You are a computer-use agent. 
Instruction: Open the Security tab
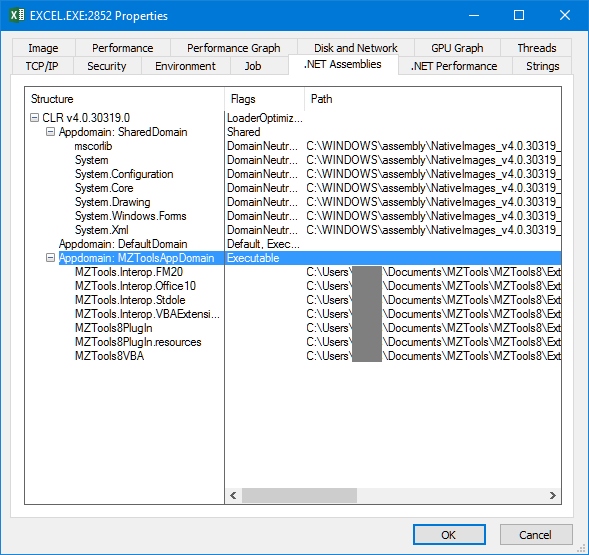107,66
